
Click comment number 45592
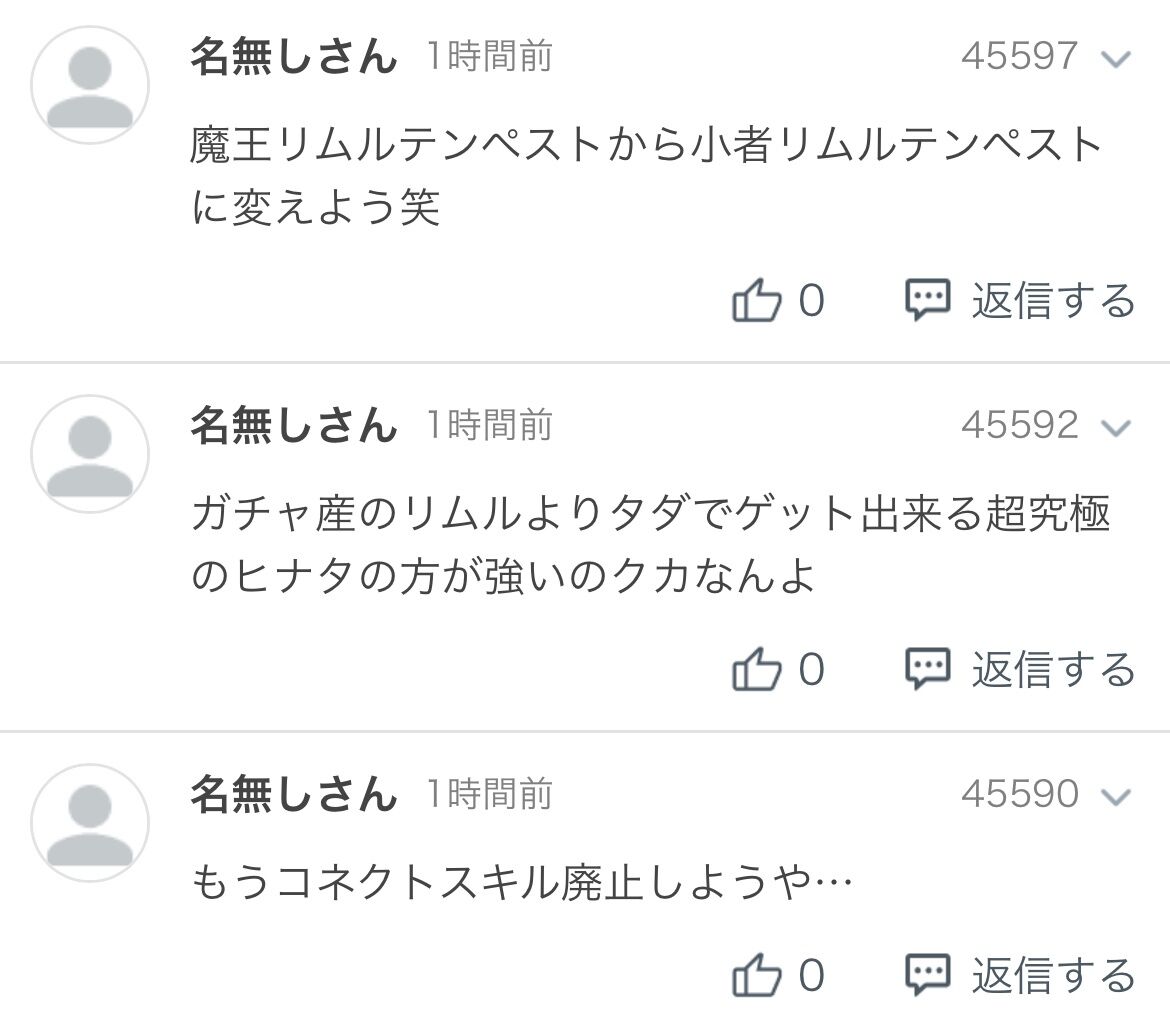coord(1020,425)
